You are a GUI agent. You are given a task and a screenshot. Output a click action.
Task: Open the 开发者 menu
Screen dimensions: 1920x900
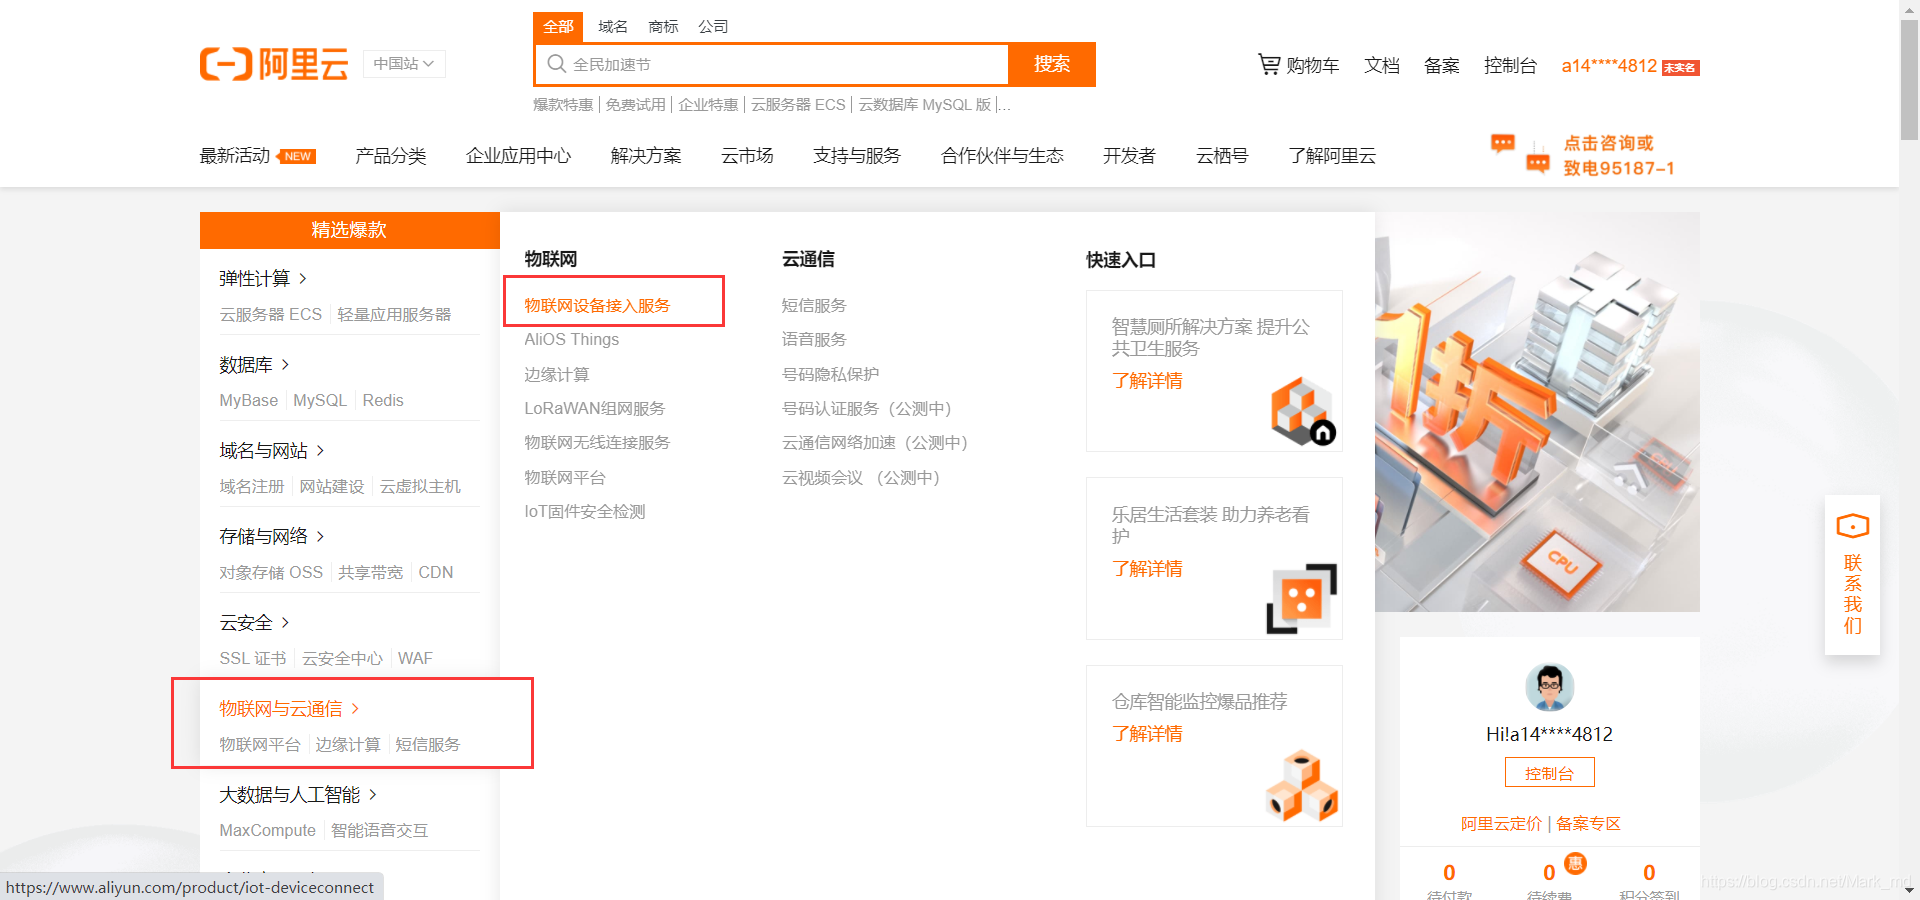1129,155
